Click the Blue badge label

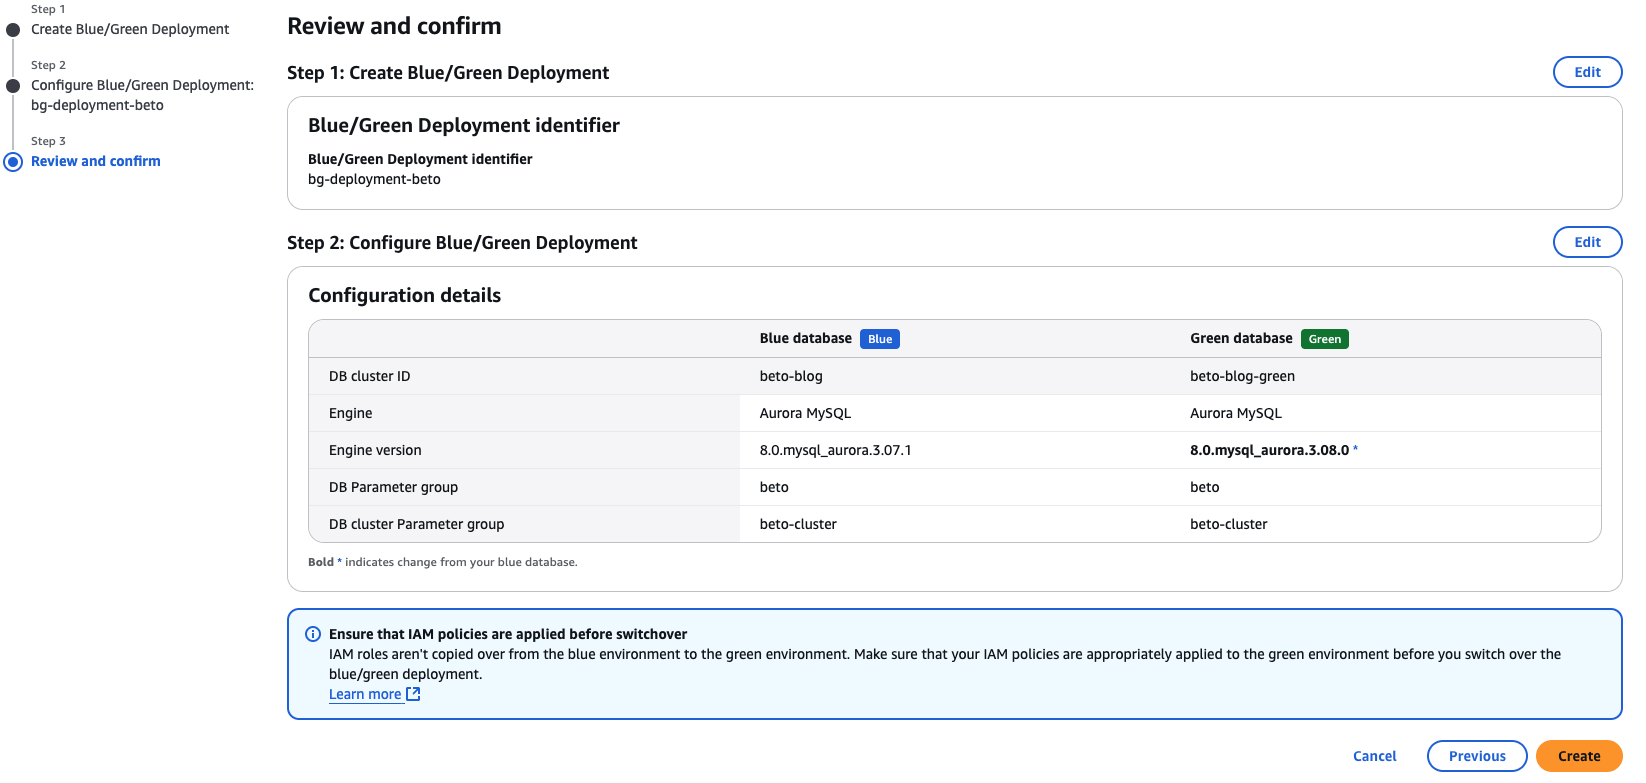(x=879, y=339)
